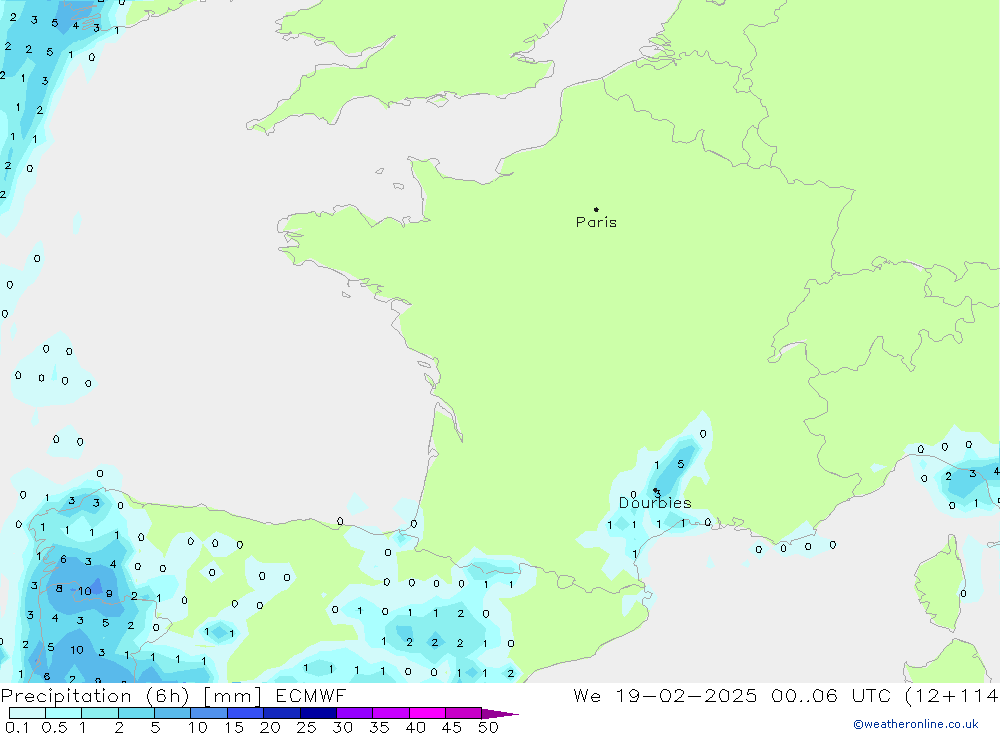The height and width of the screenshot is (733, 1000).
Task: Click the 25 legend scale label
Action: [306, 727]
